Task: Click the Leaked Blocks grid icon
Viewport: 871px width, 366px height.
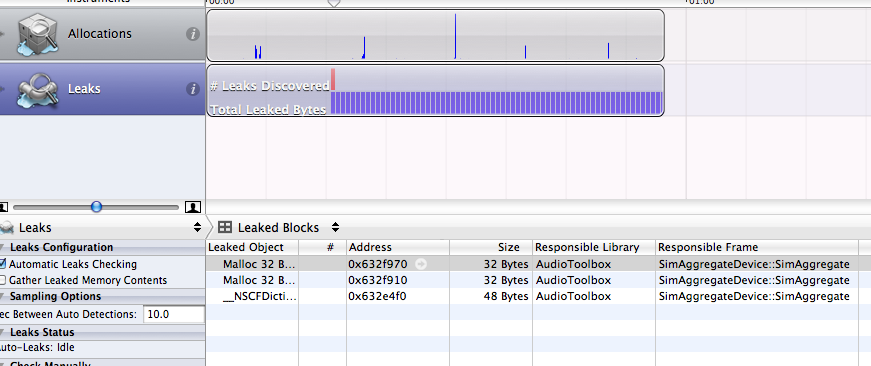Action: point(224,227)
